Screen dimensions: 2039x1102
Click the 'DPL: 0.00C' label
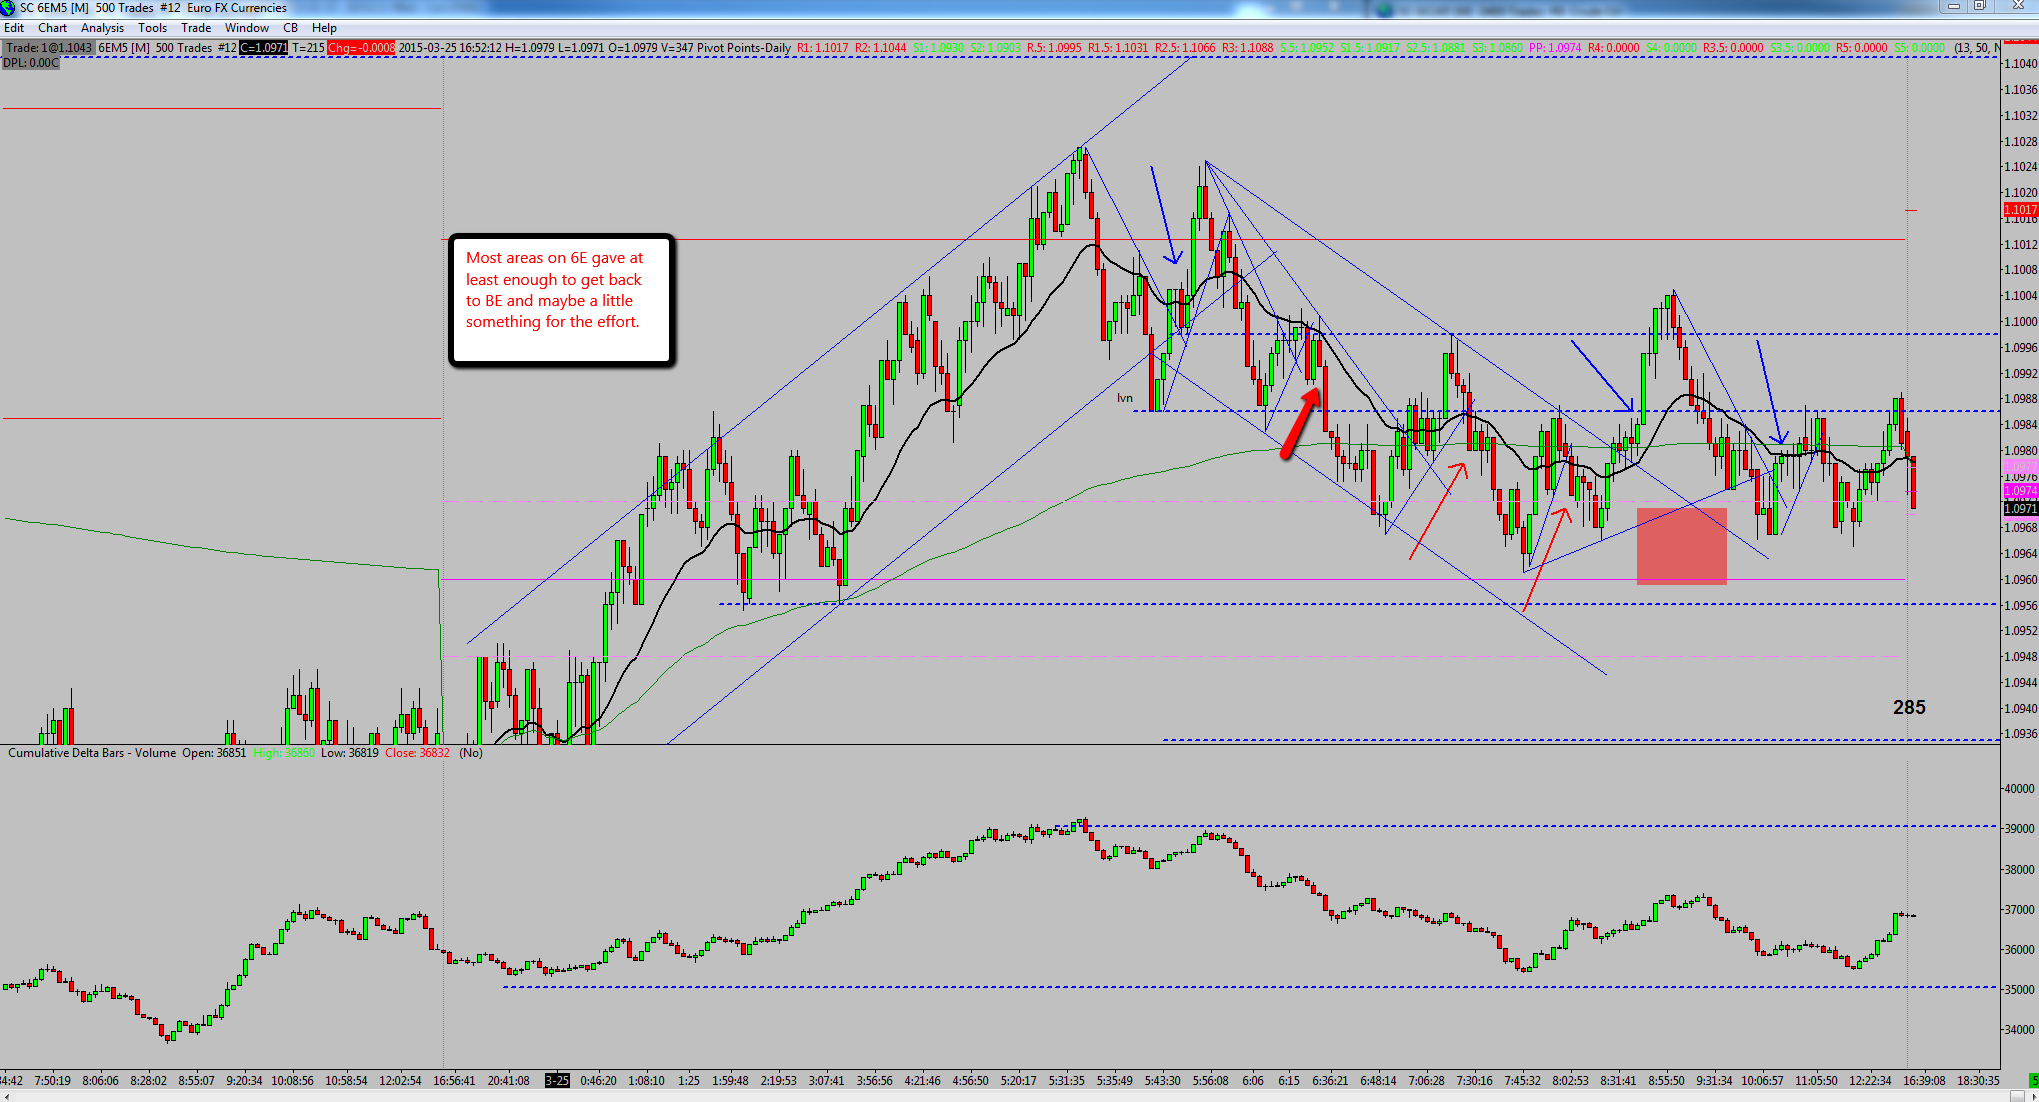tap(31, 62)
